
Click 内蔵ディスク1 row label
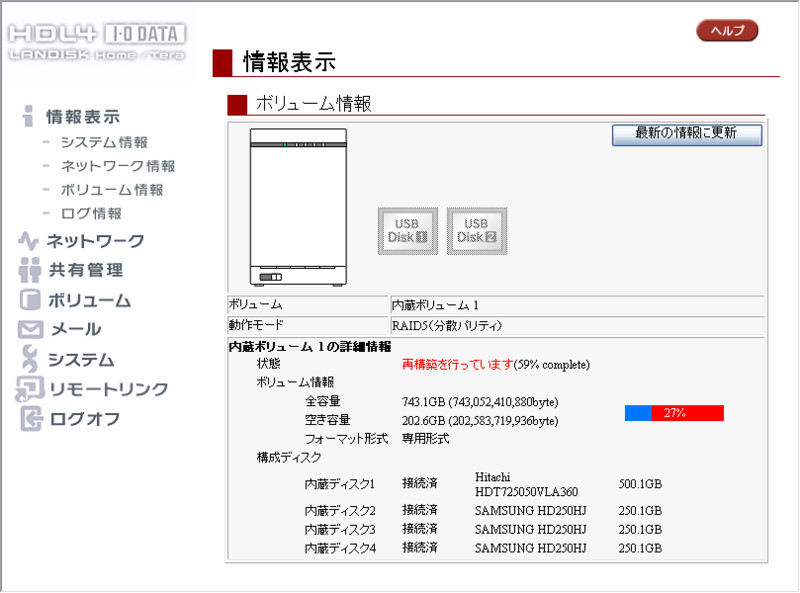coord(340,484)
